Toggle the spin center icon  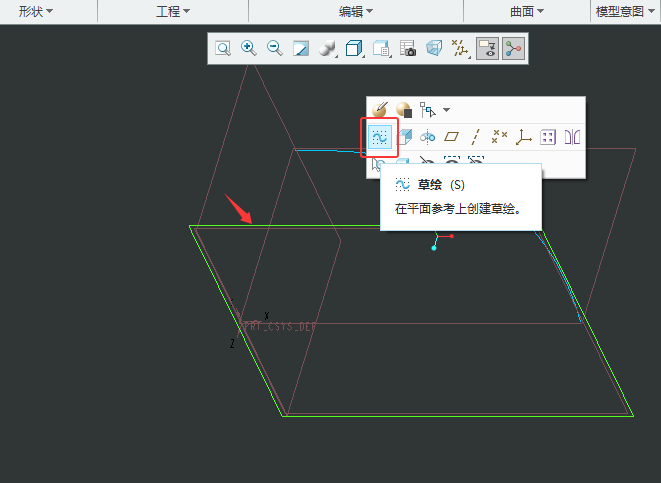[513, 48]
